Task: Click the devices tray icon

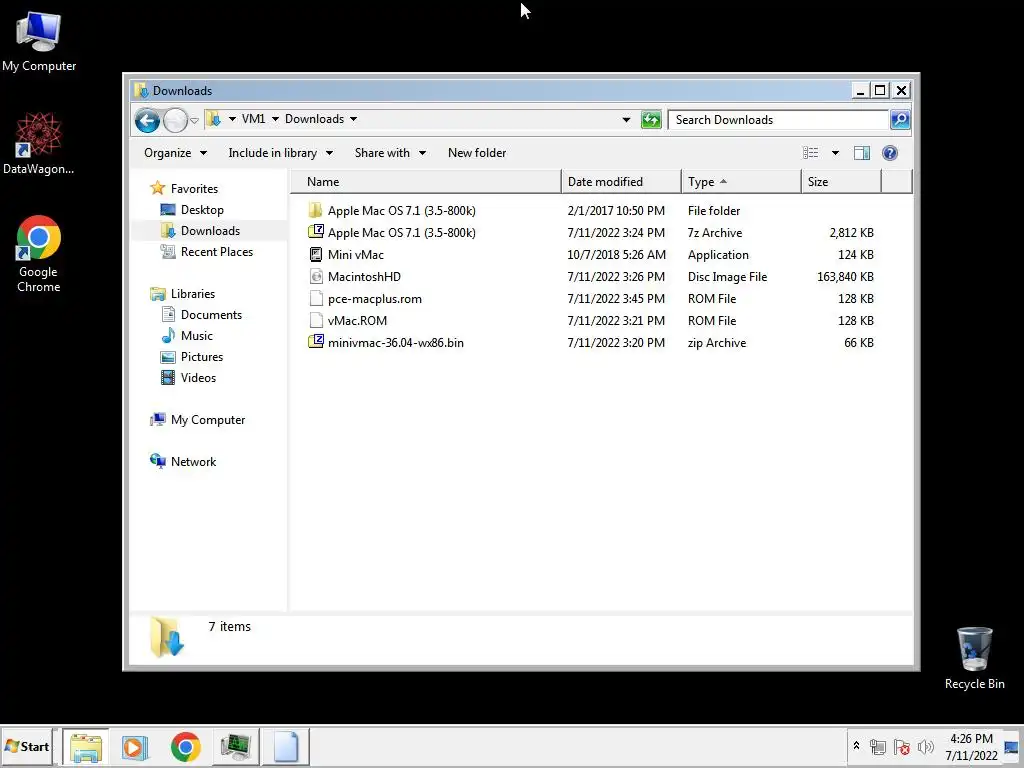Action: pyautogui.click(x=878, y=746)
